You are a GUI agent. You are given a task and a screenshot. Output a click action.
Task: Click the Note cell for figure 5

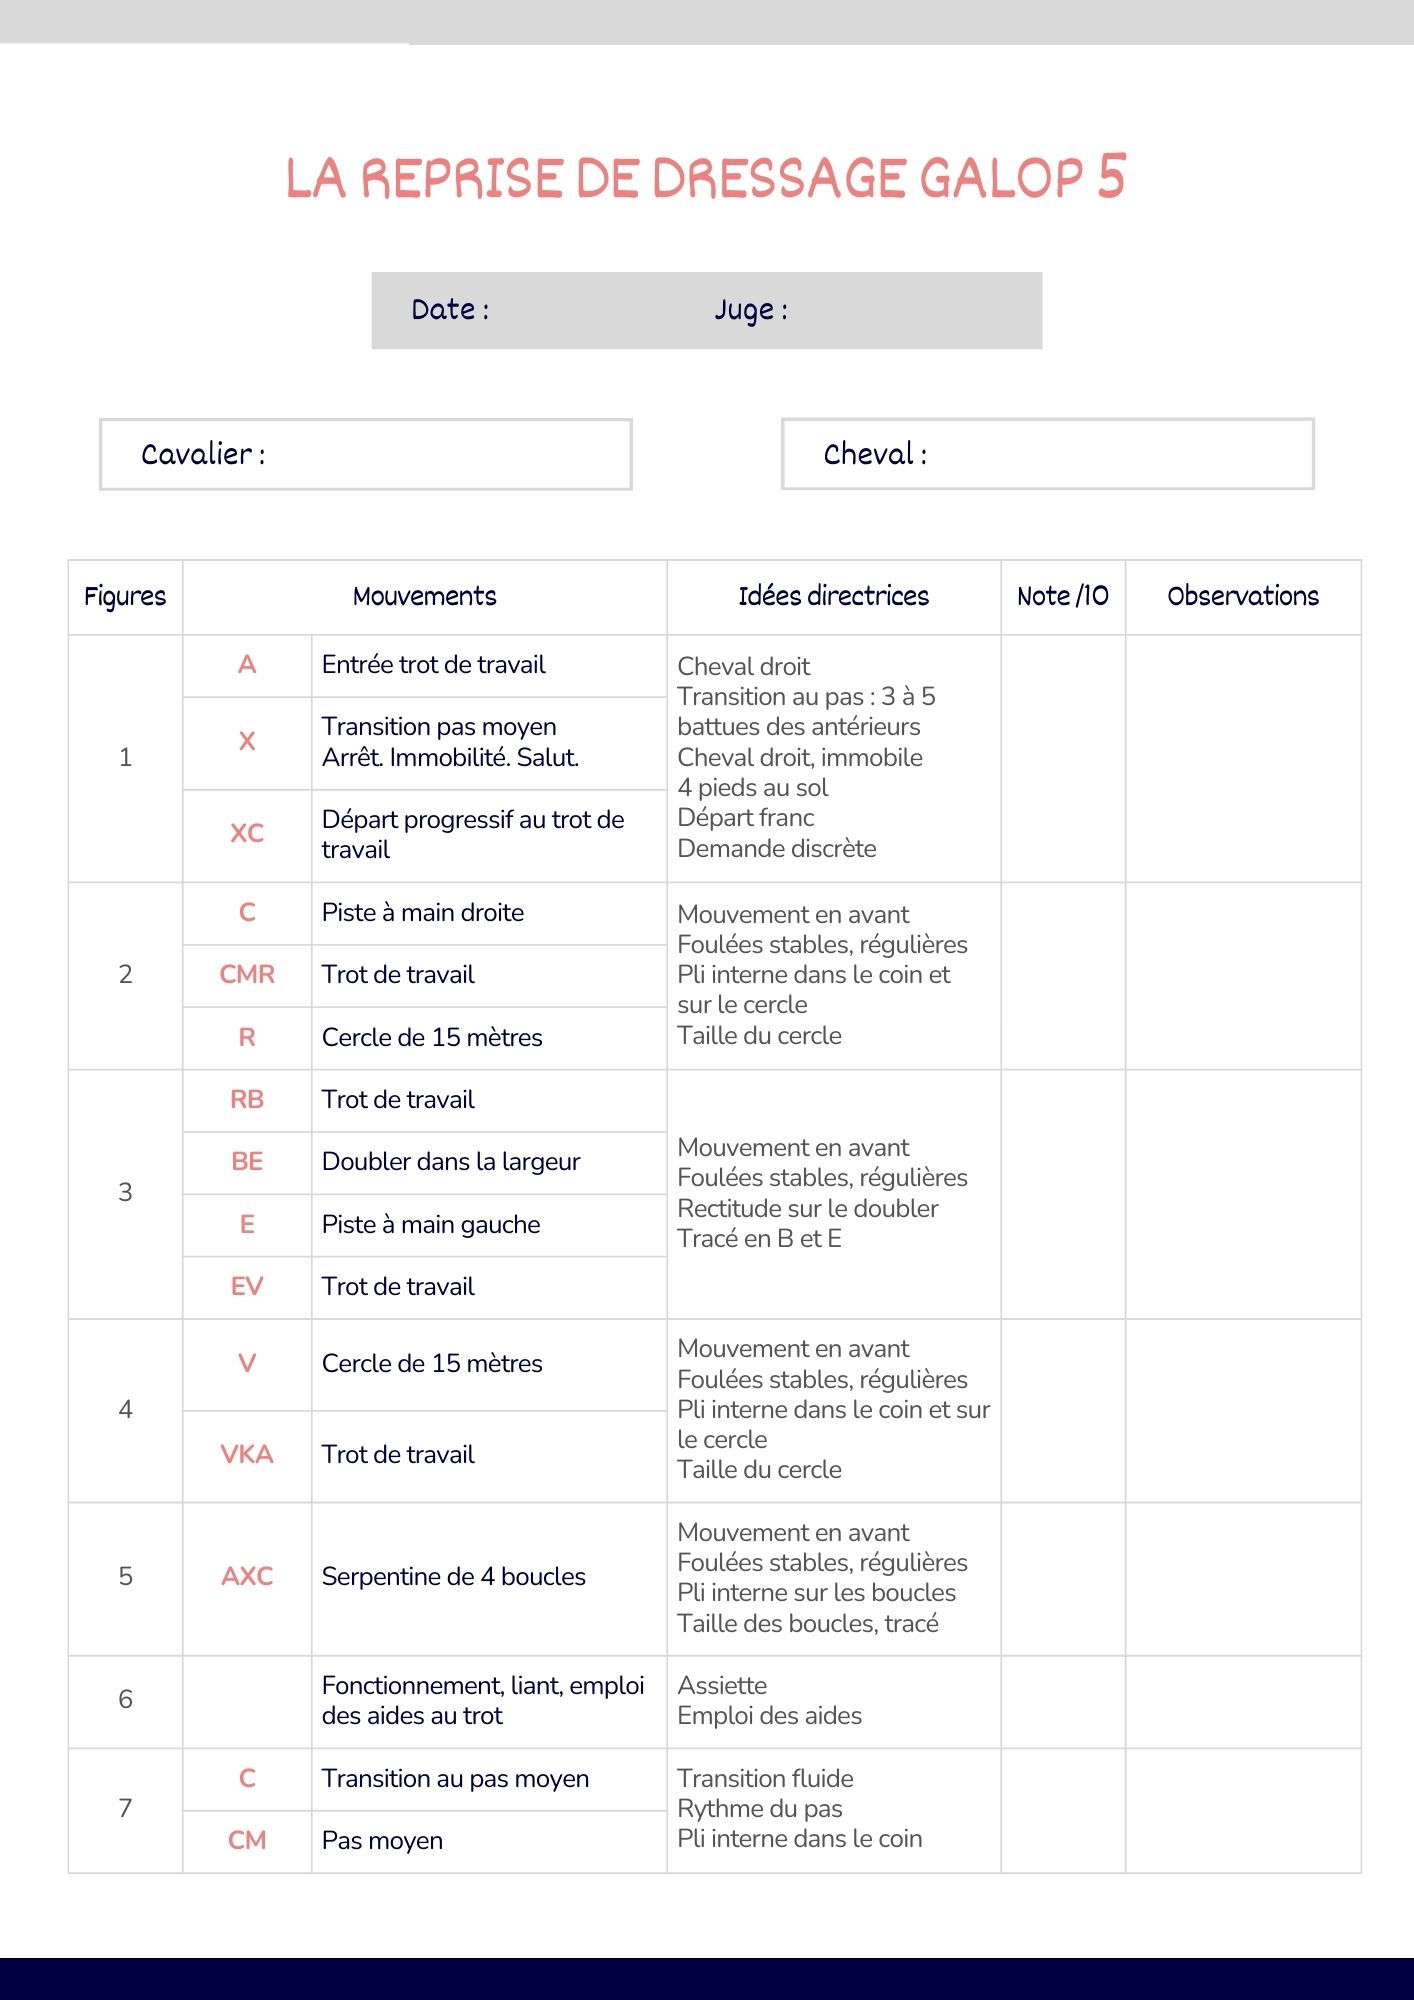point(1062,1578)
